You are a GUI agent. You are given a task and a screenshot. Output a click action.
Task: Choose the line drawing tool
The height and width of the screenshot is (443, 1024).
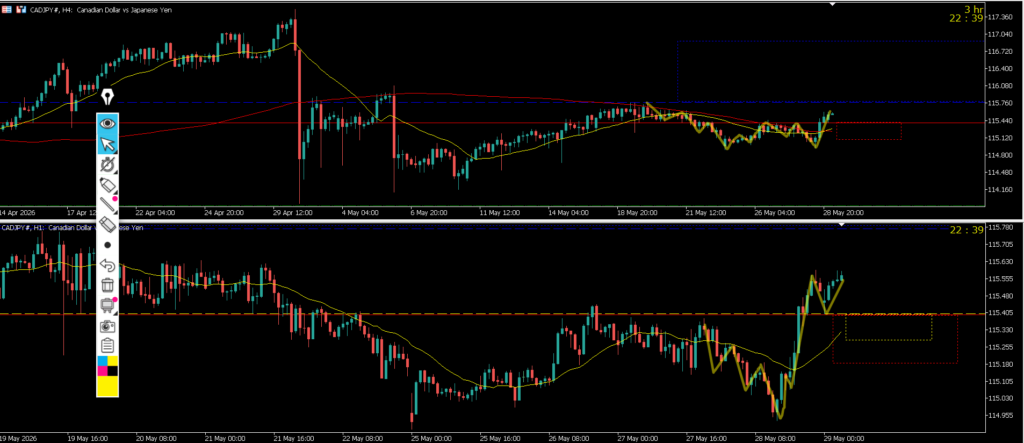108,205
